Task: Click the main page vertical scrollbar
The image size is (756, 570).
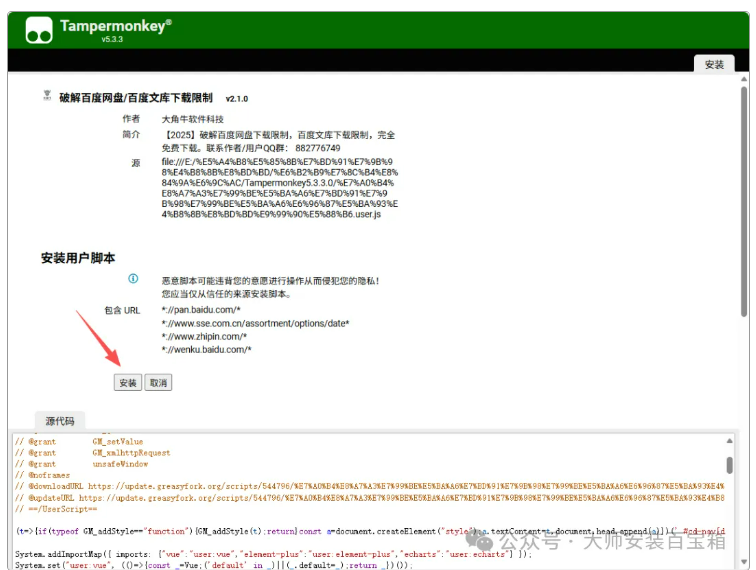Action: [743, 200]
